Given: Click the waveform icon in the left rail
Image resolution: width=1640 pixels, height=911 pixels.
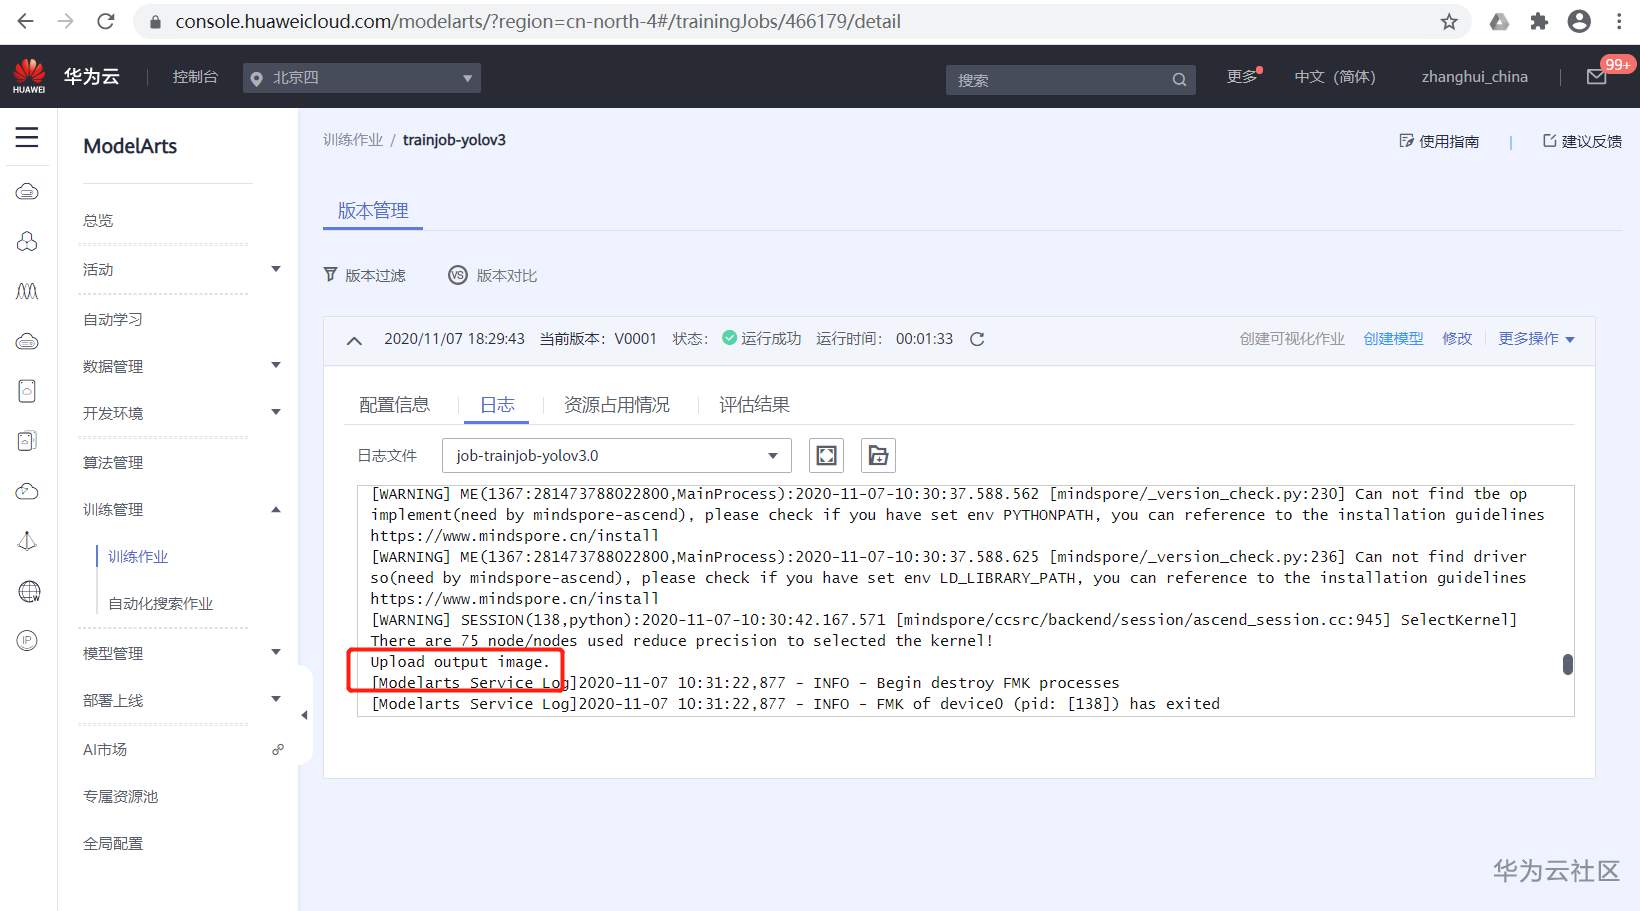Looking at the screenshot, I should coord(28,291).
